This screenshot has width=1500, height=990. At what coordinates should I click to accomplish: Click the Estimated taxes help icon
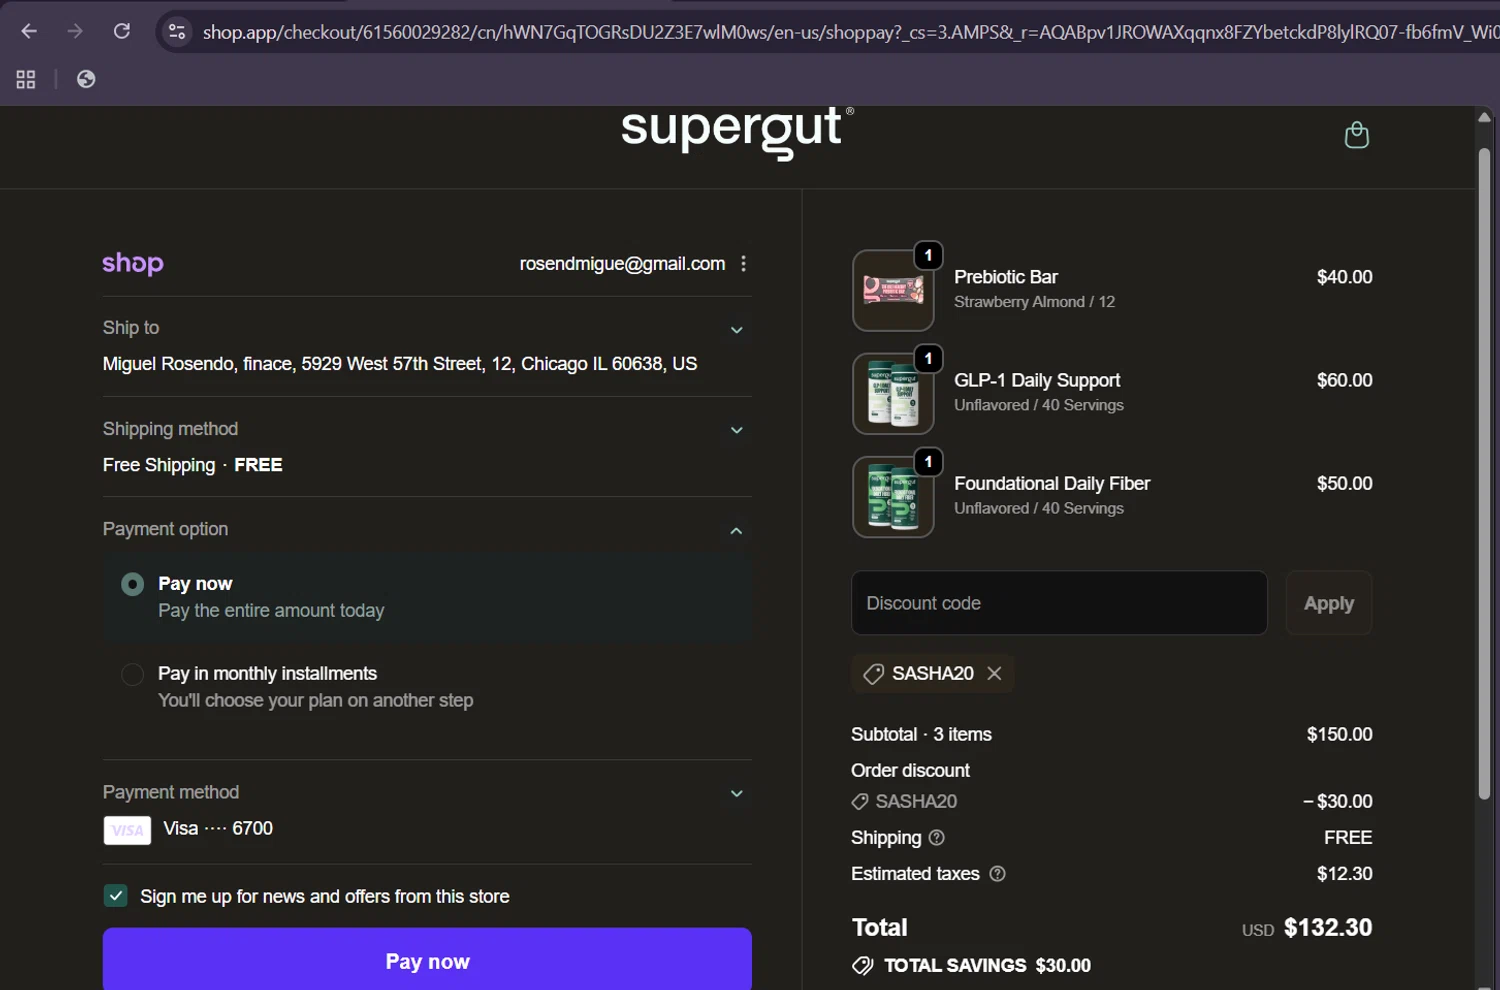tap(997, 874)
